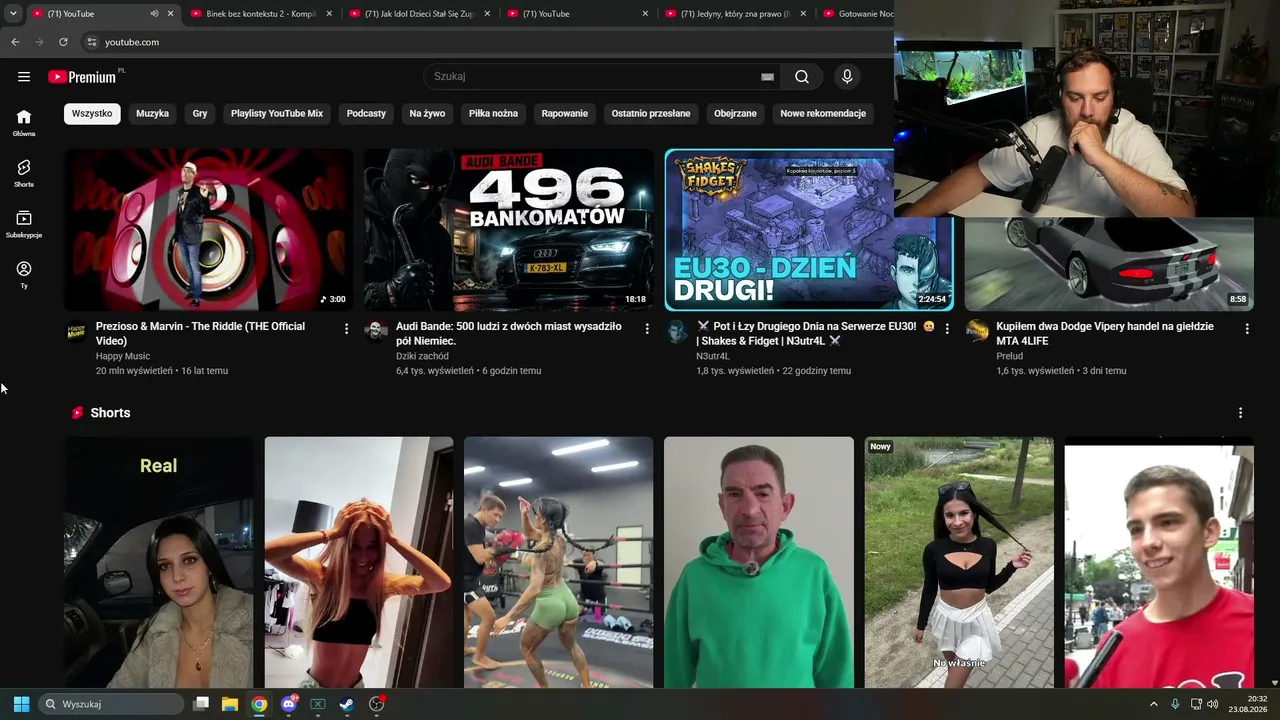Open the Ty sidebar section
The image size is (1280, 720).
pos(24,274)
